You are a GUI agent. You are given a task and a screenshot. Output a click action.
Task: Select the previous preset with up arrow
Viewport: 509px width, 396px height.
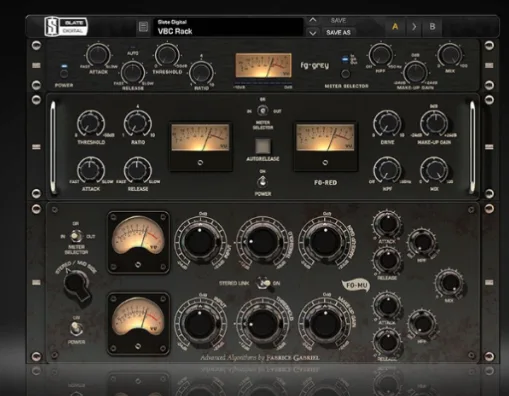coord(313,20)
